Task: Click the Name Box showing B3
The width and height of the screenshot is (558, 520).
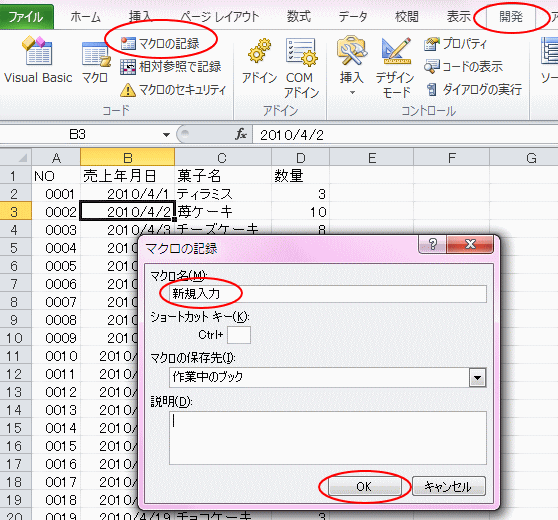Action: point(78,135)
